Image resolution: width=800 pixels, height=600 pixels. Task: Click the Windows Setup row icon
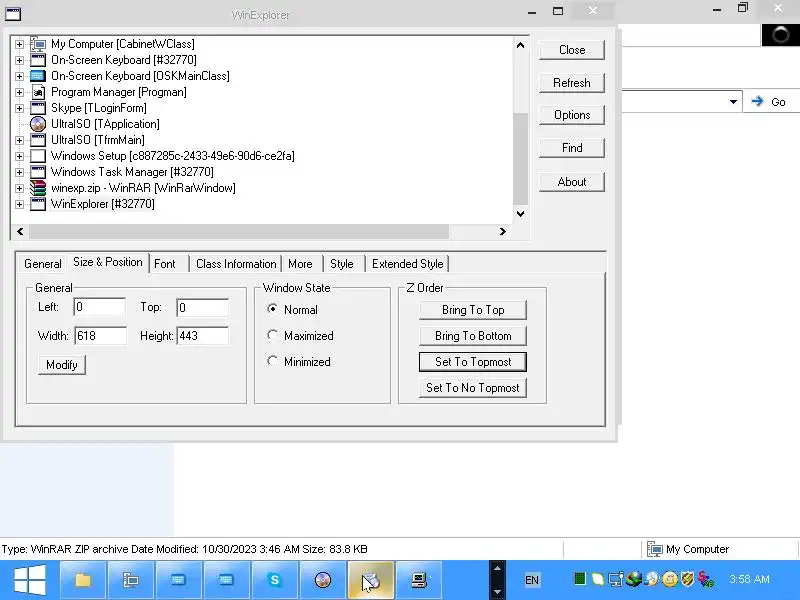click(38, 156)
